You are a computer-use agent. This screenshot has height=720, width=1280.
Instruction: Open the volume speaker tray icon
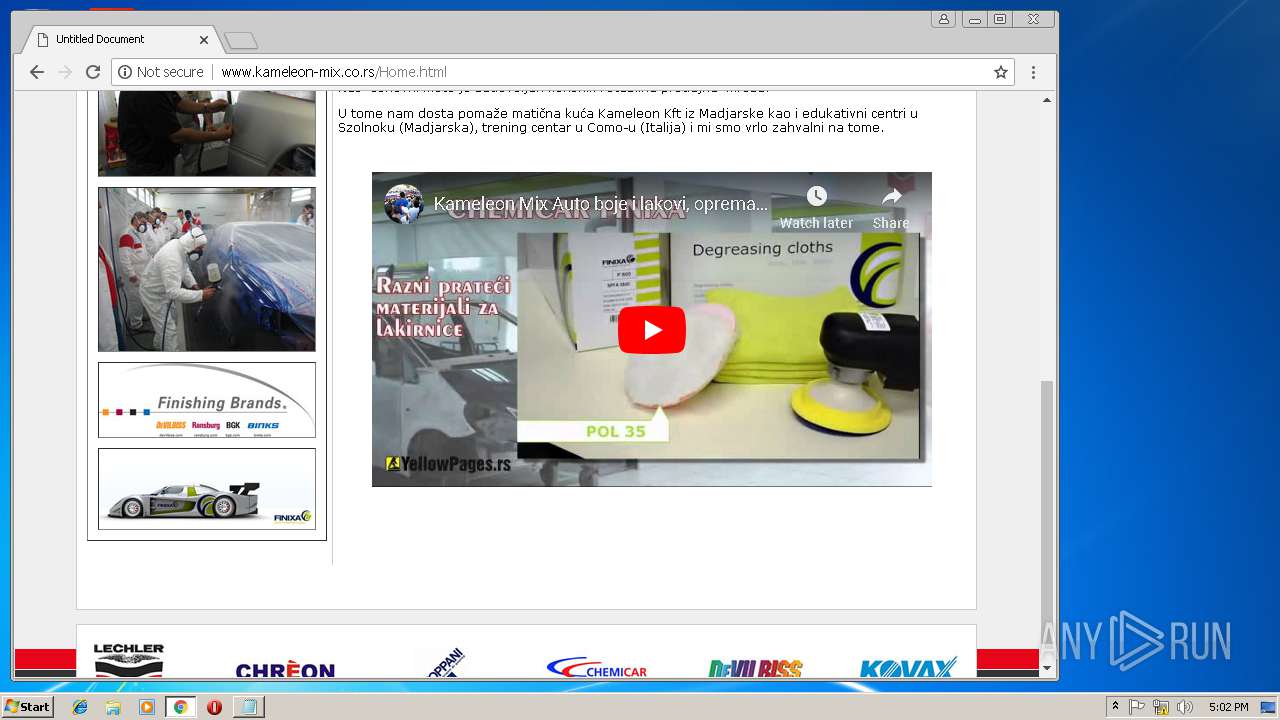tap(1185, 707)
